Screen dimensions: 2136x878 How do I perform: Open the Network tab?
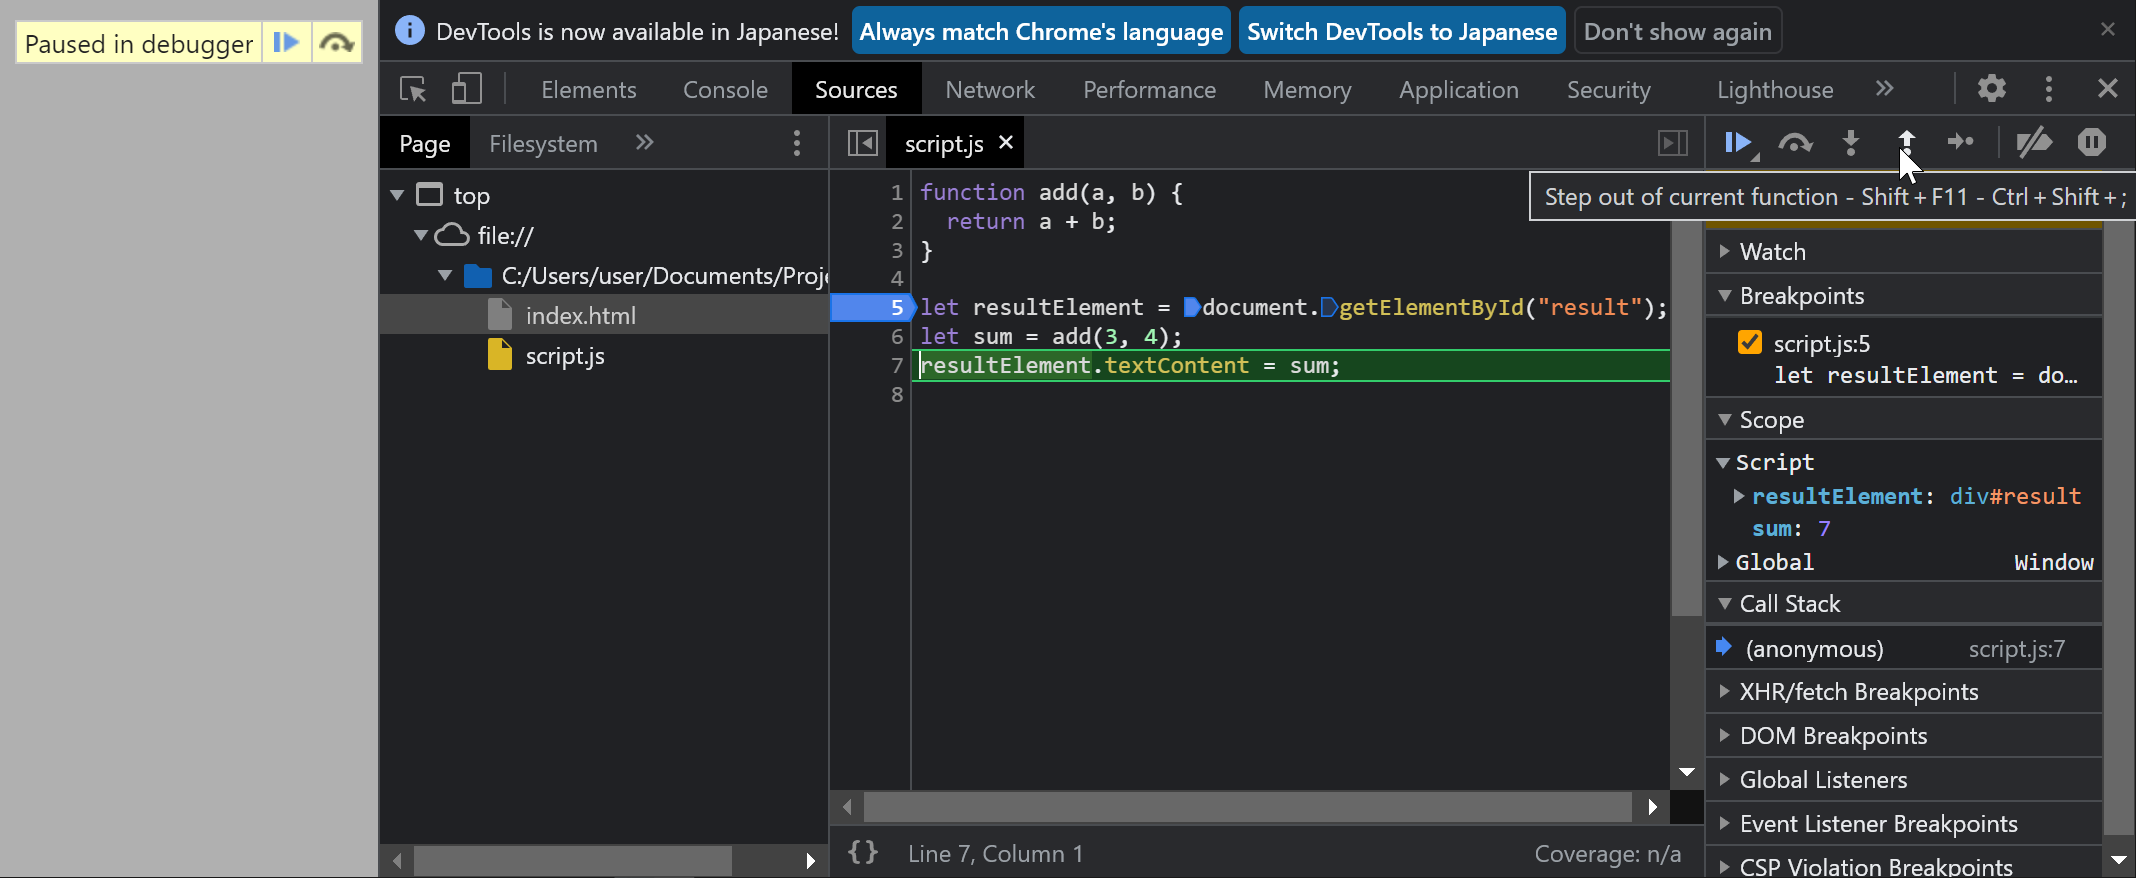click(x=989, y=90)
